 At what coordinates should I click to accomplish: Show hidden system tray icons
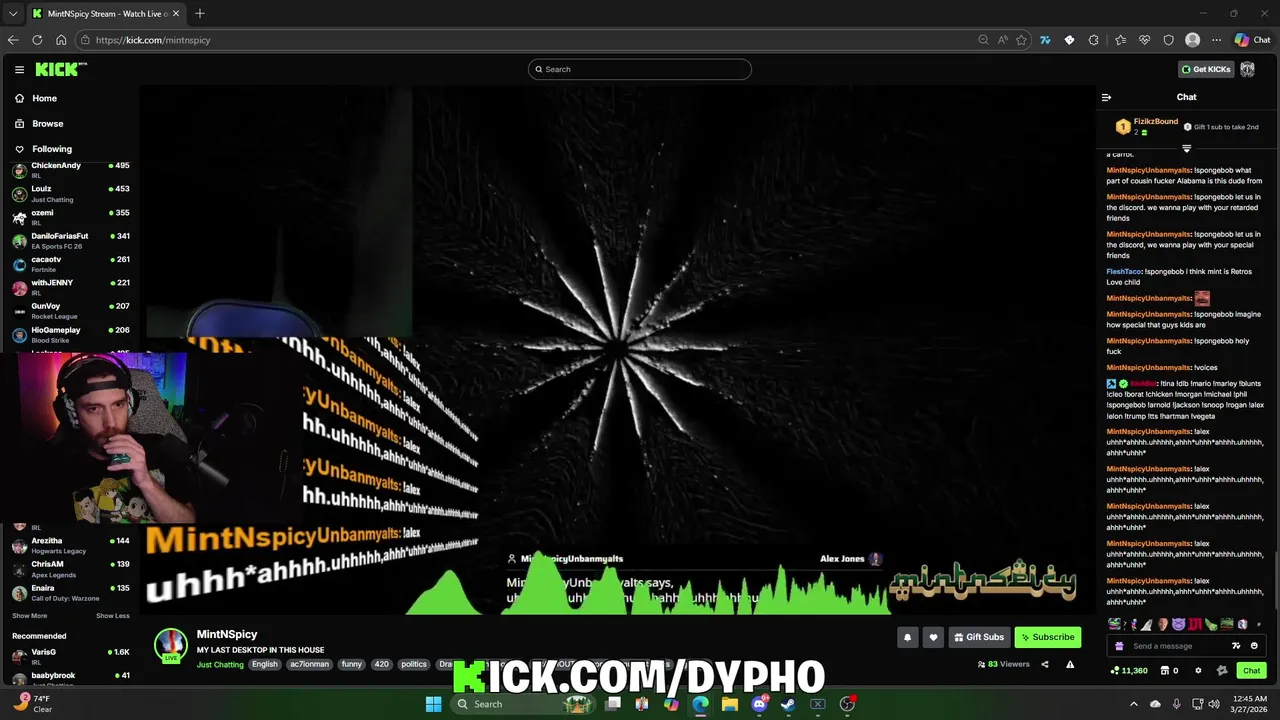pyautogui.click(x=1134, y=704)
